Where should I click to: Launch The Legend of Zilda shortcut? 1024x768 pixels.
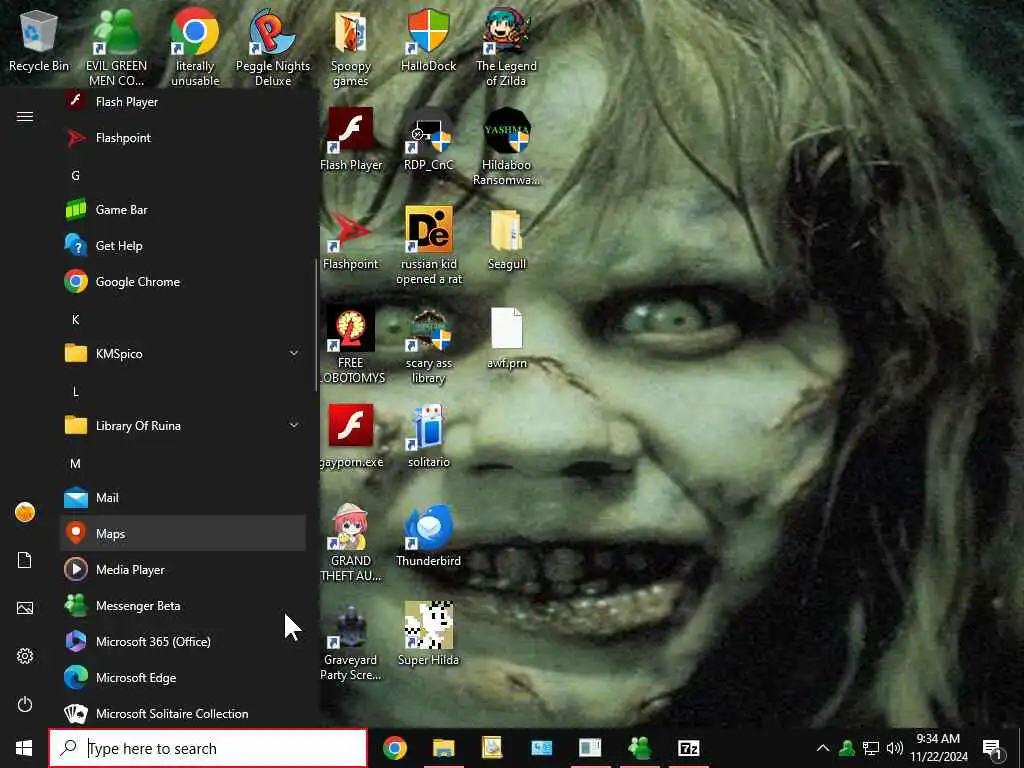pos(506,47)
